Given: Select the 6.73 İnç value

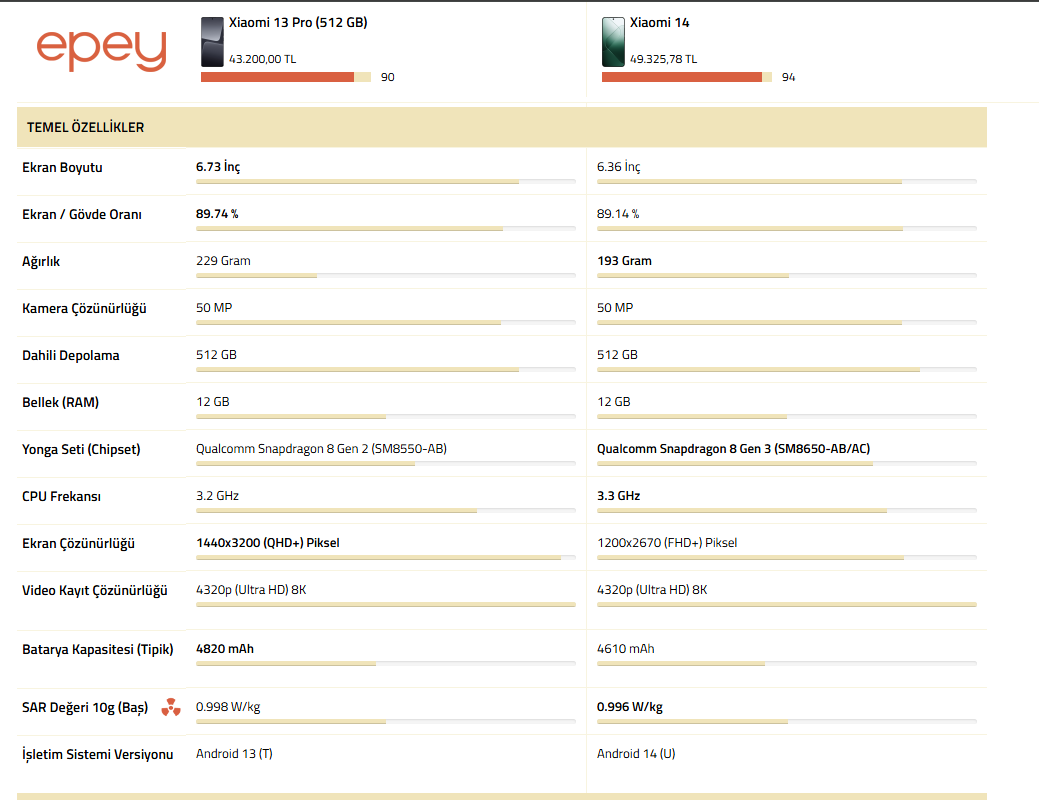Looking at the screenshot, I should click(x=218, y=167).
